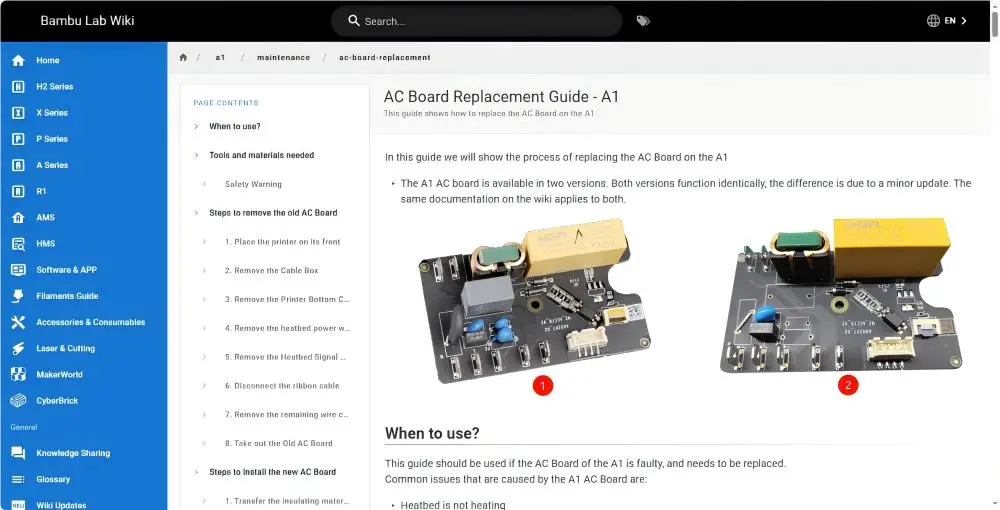Click the MakerWorld icon
This screenshot has width=1000, height=510.
(18, 374)
